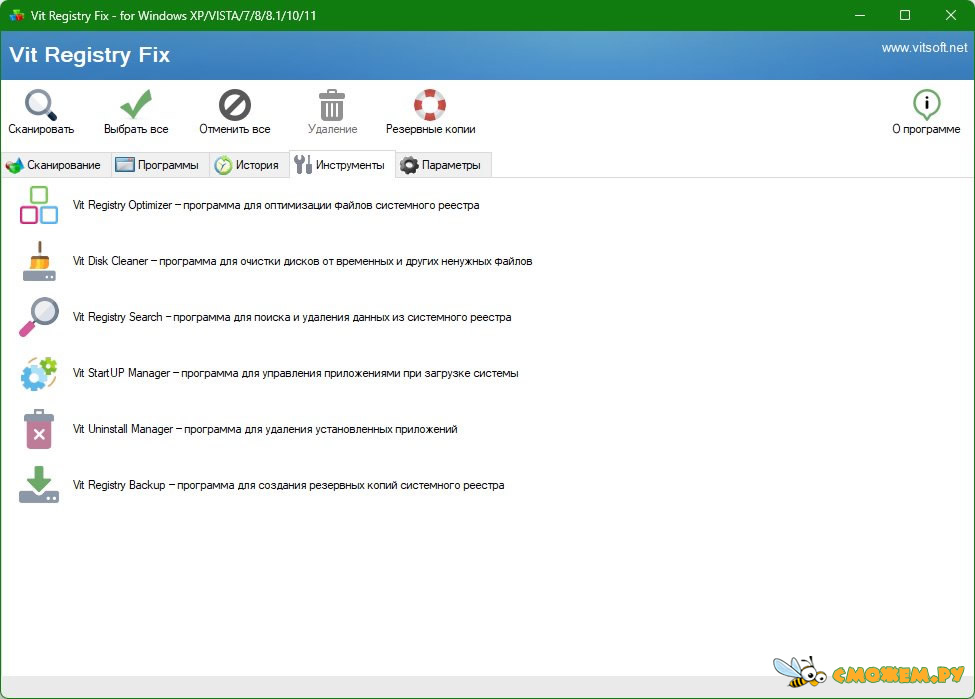This screenshot has height=699, width=975.
Task: Maximize the Vit Registry Fix window
Action: pyautogui.click(x=905, y=16)
